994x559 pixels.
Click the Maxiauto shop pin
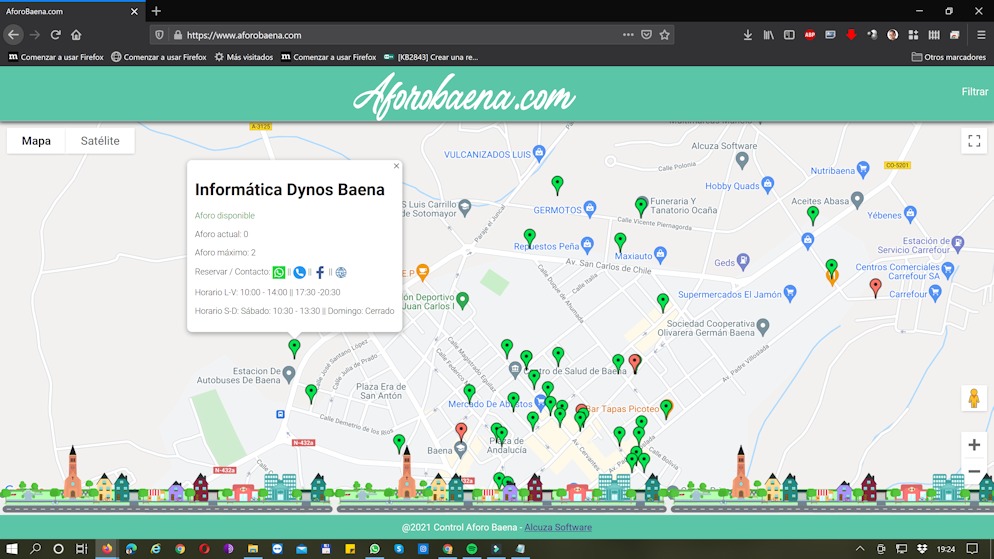point(660,255)
